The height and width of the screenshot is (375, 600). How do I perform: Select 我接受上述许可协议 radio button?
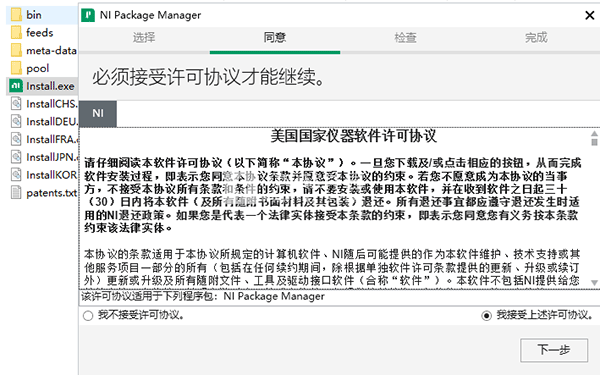(x=486, y=316)
